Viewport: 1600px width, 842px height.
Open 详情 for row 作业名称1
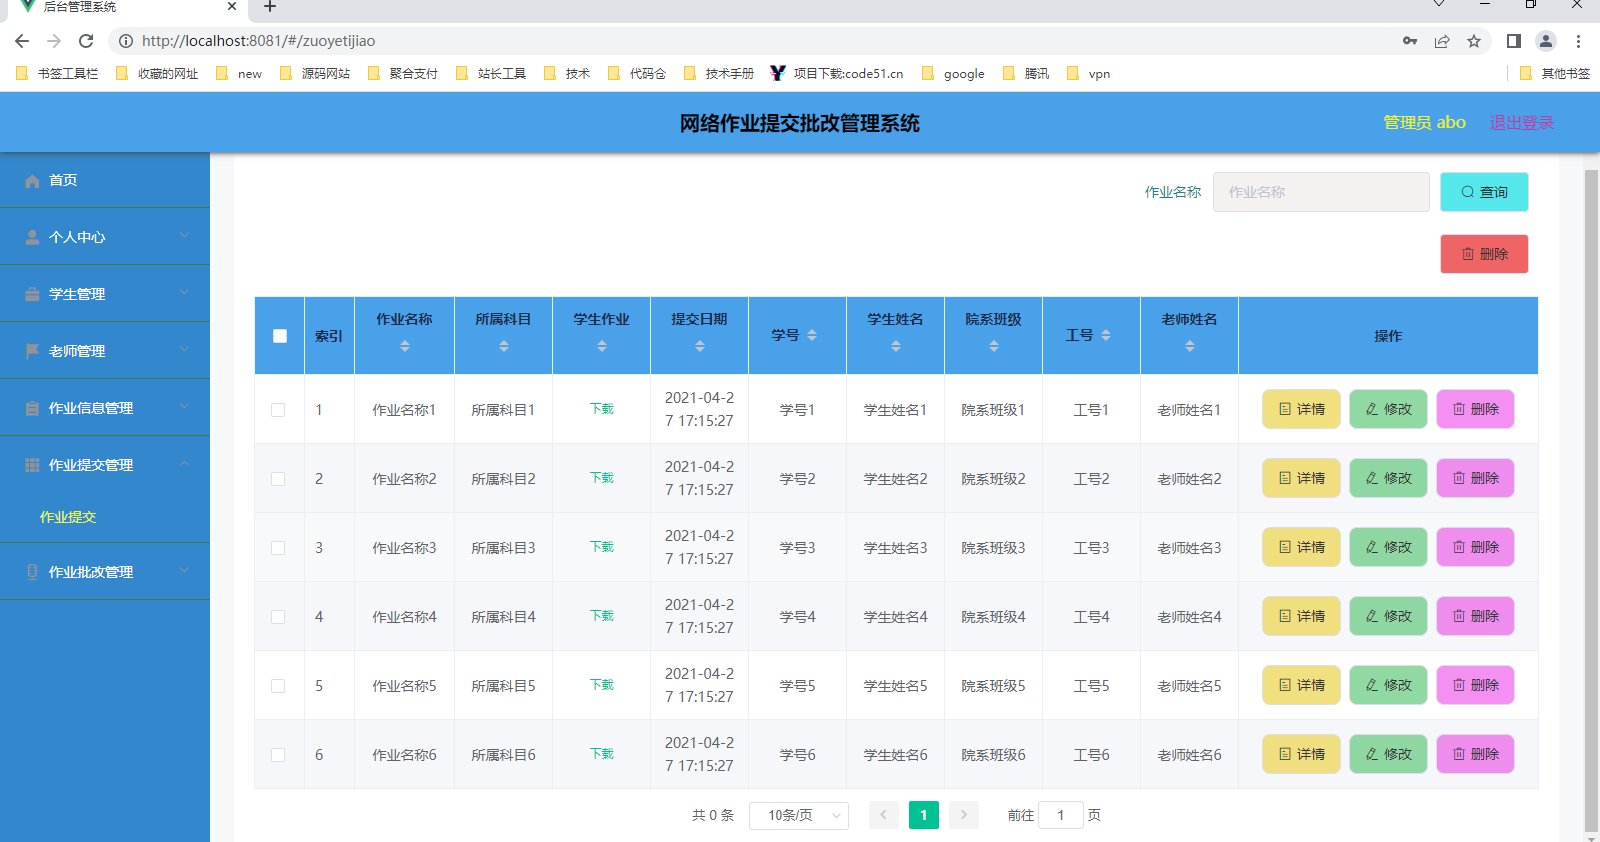coord(1301,409)
